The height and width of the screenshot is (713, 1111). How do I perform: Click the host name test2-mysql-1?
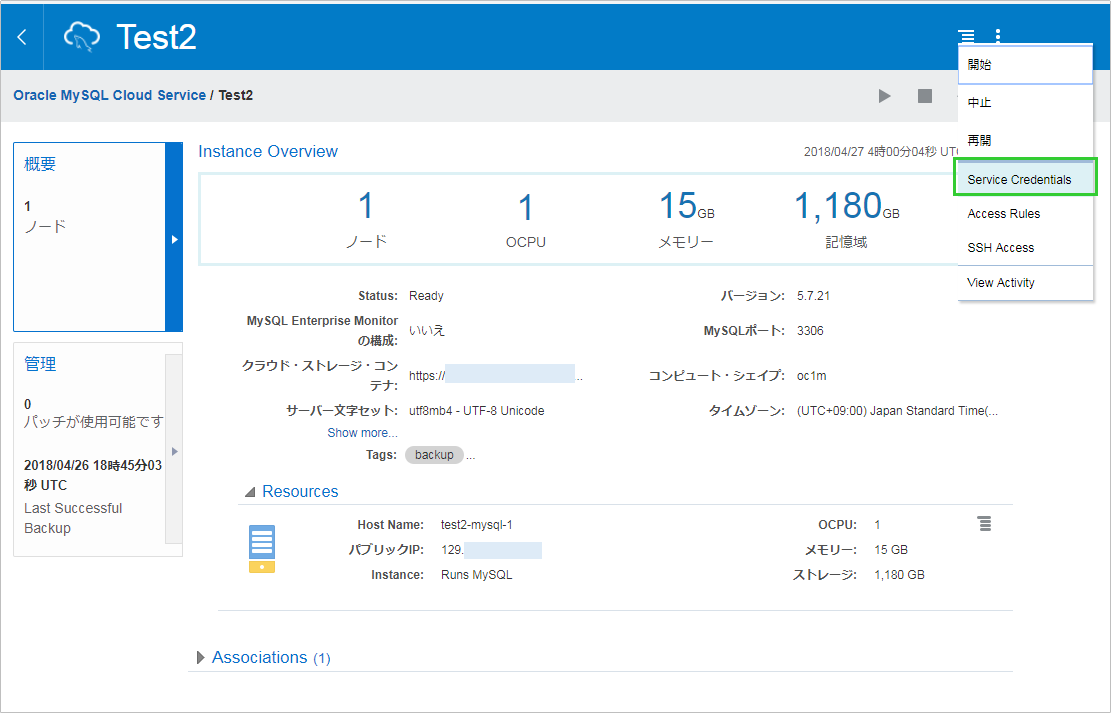tap(477, 524)
